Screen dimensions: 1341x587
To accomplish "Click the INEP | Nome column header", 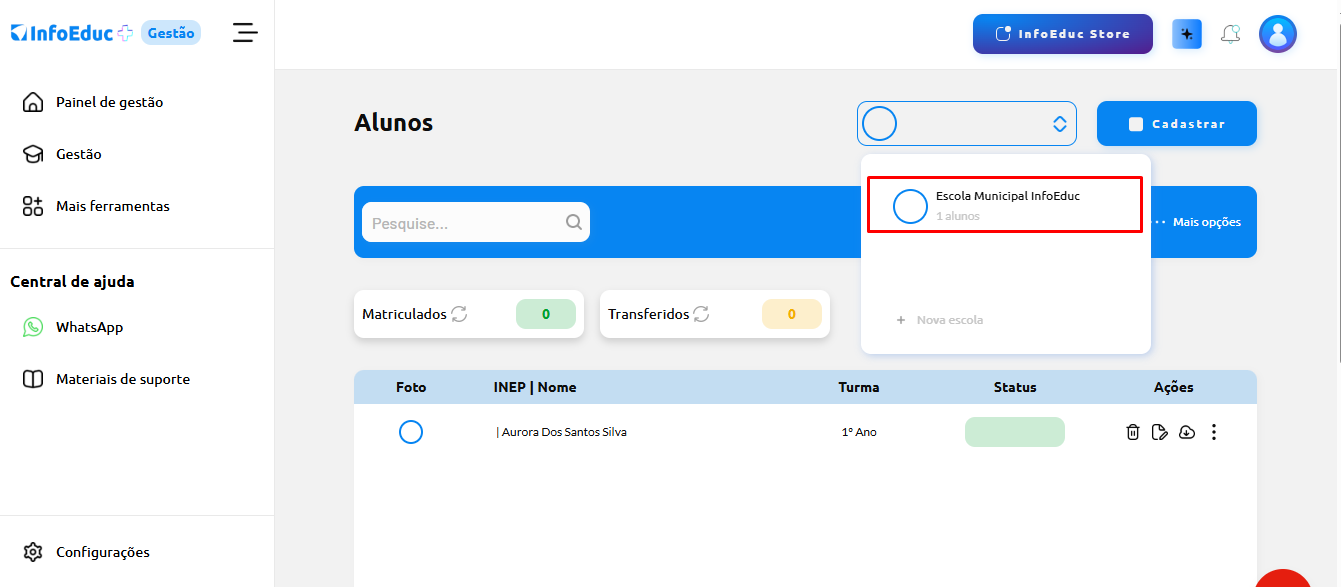I will (535, 387).
